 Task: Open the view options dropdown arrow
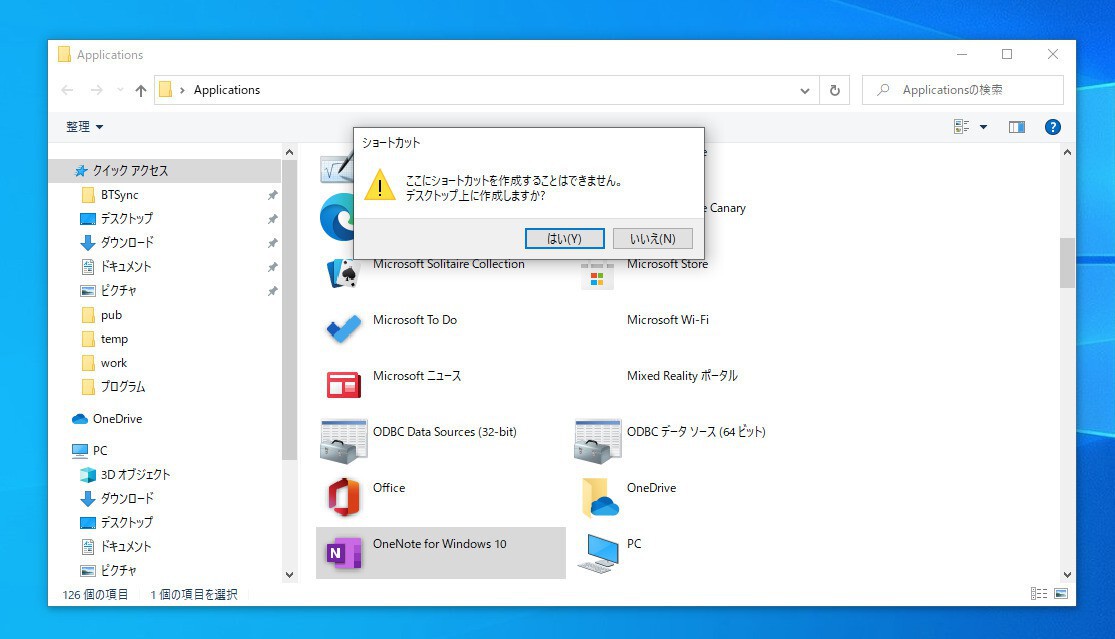[x=983, y=127]
